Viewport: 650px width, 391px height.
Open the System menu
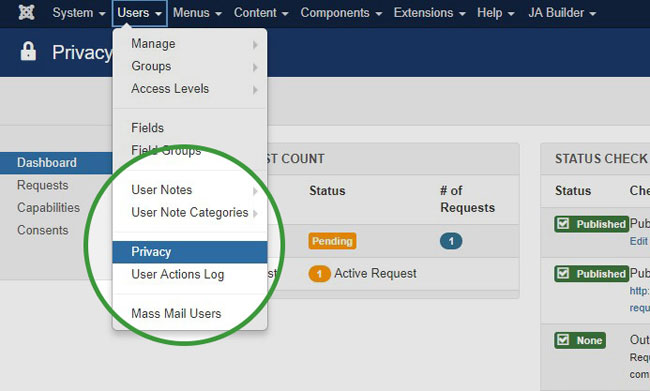point(78,13)
